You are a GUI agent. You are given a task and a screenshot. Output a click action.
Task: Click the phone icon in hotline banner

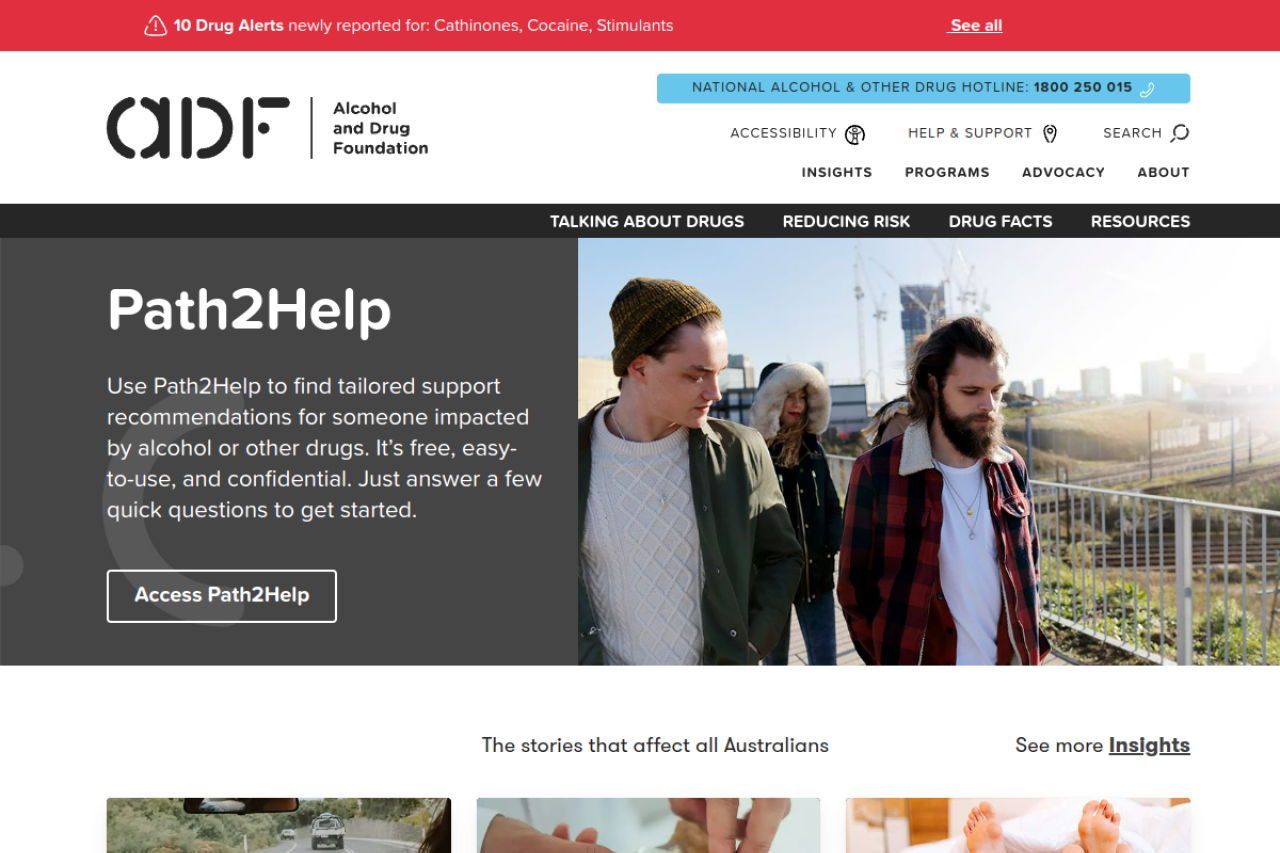click(x=1147, y=89)
